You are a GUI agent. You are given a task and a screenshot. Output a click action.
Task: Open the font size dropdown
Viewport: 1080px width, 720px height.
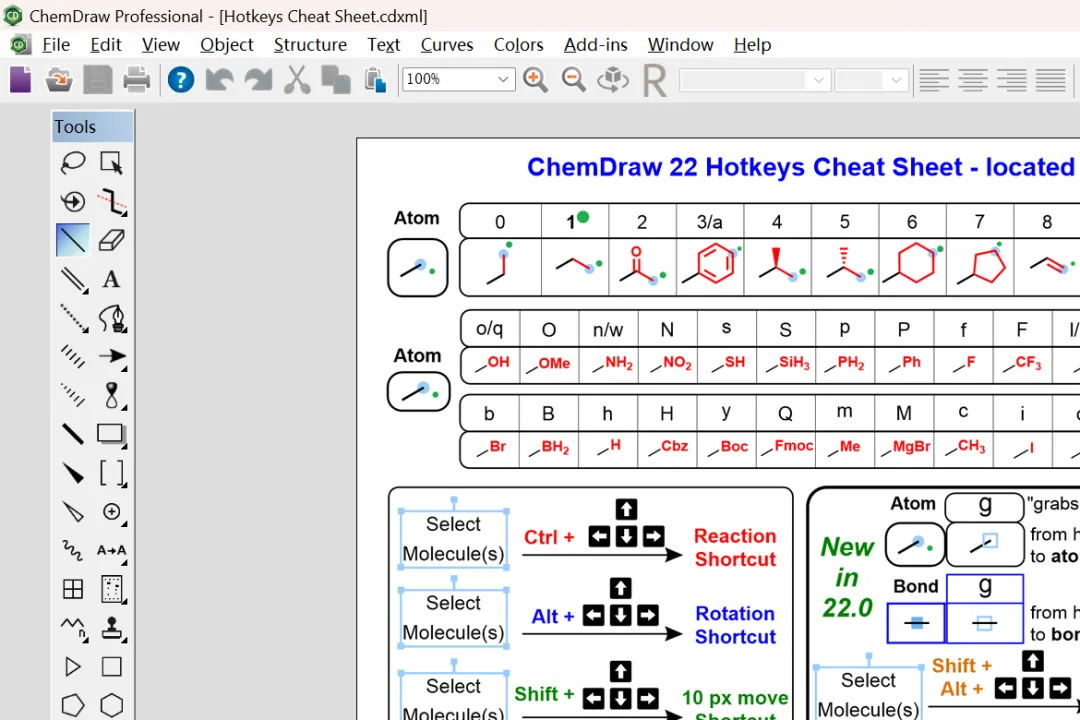(895, 80)
